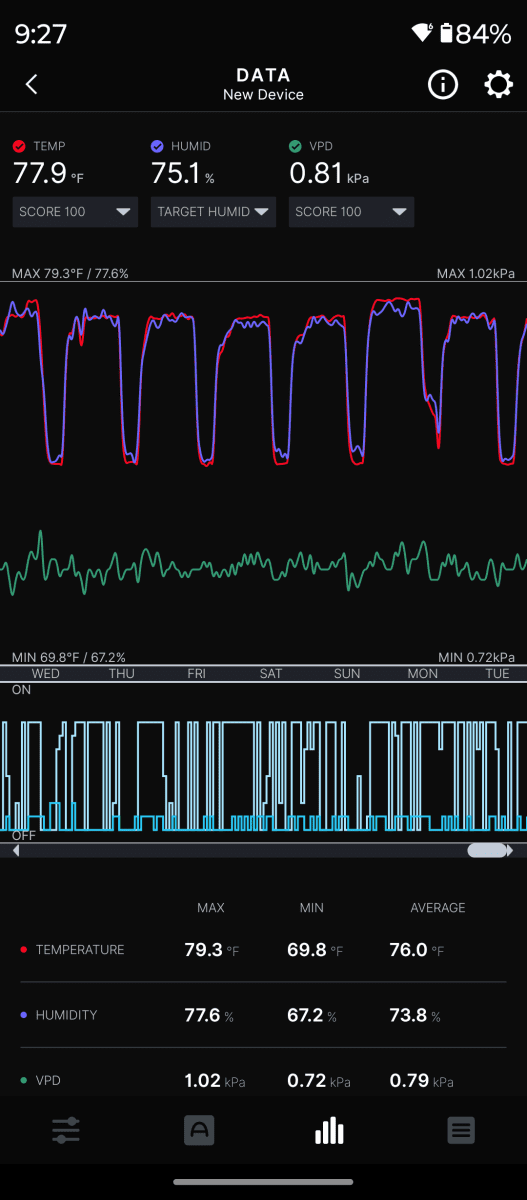Click the MIN 69.8°F / 67.2% label
The height and width of the screenshot is (1200, 527).
(69, 657)
